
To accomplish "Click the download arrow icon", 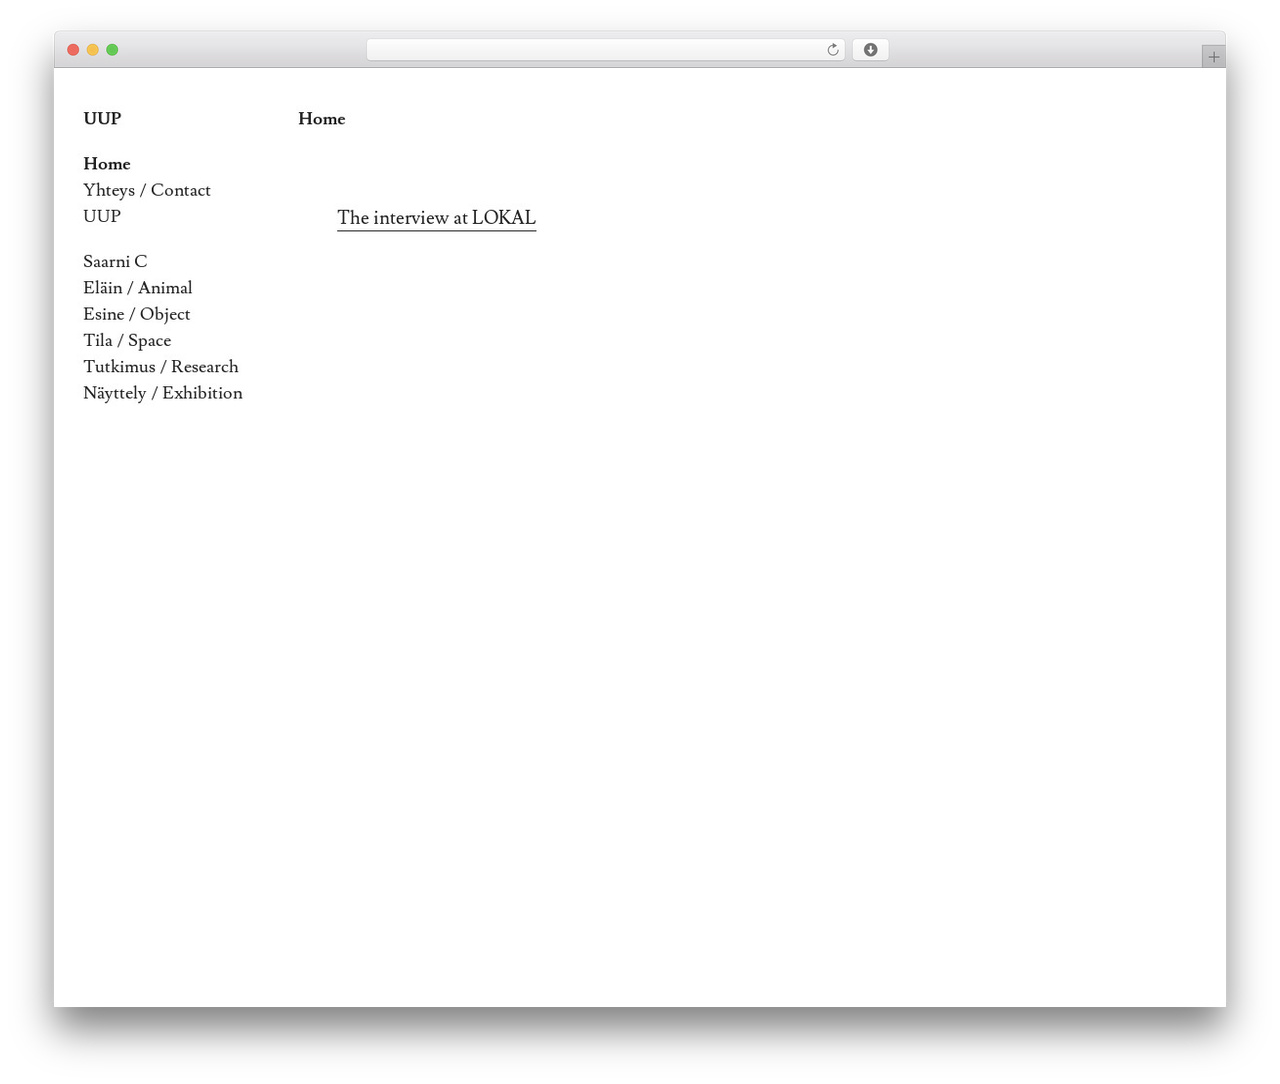I will (x=870, y=50).
